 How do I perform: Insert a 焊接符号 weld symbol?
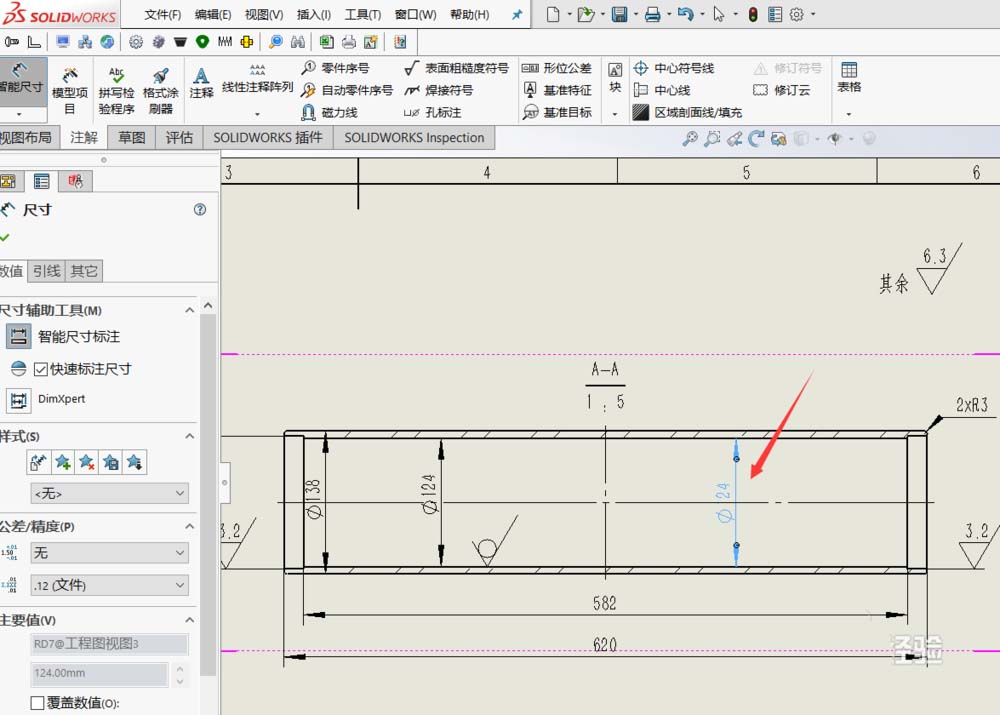coord(439,90)
